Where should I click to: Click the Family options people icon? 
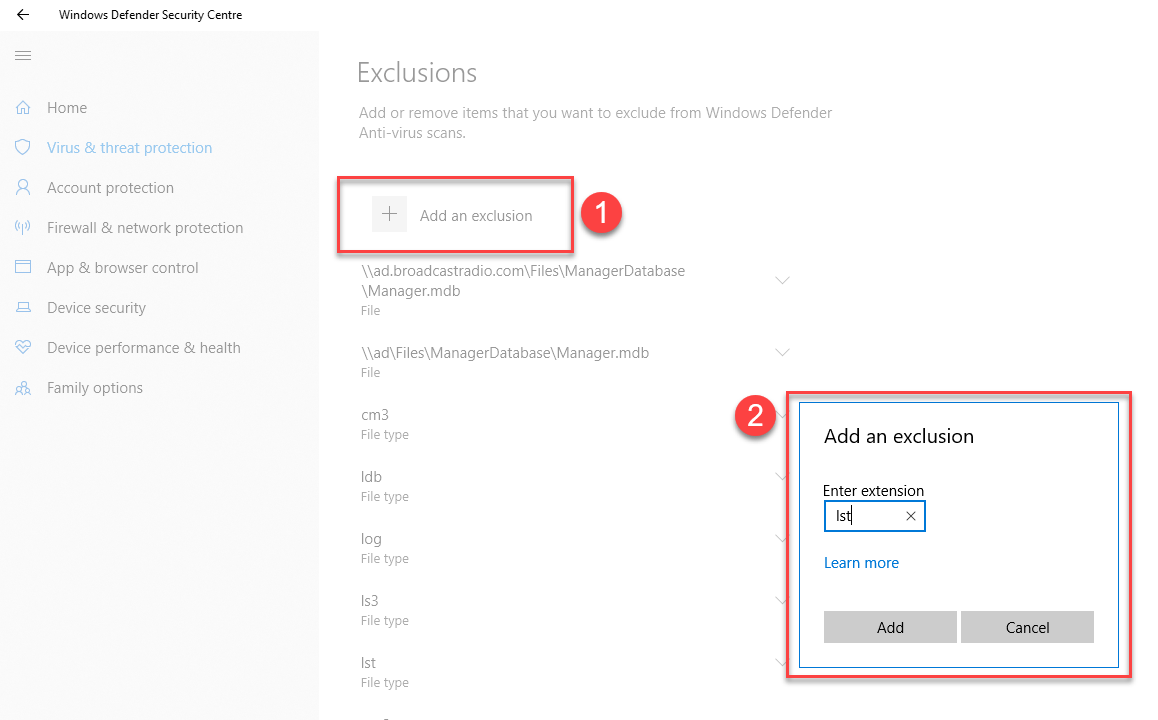(x=23, y=388)
